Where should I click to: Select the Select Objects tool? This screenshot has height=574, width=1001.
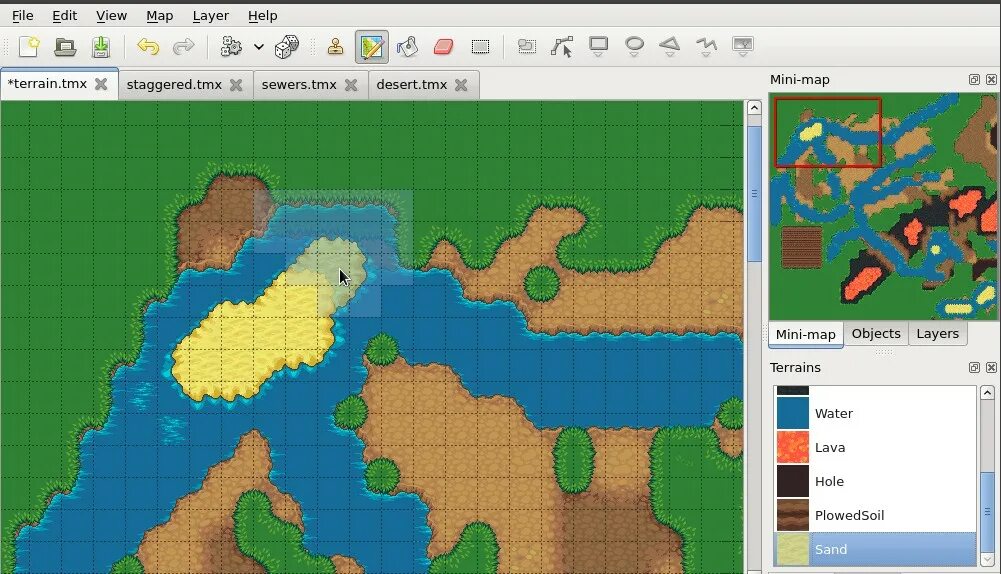point(527,46)
